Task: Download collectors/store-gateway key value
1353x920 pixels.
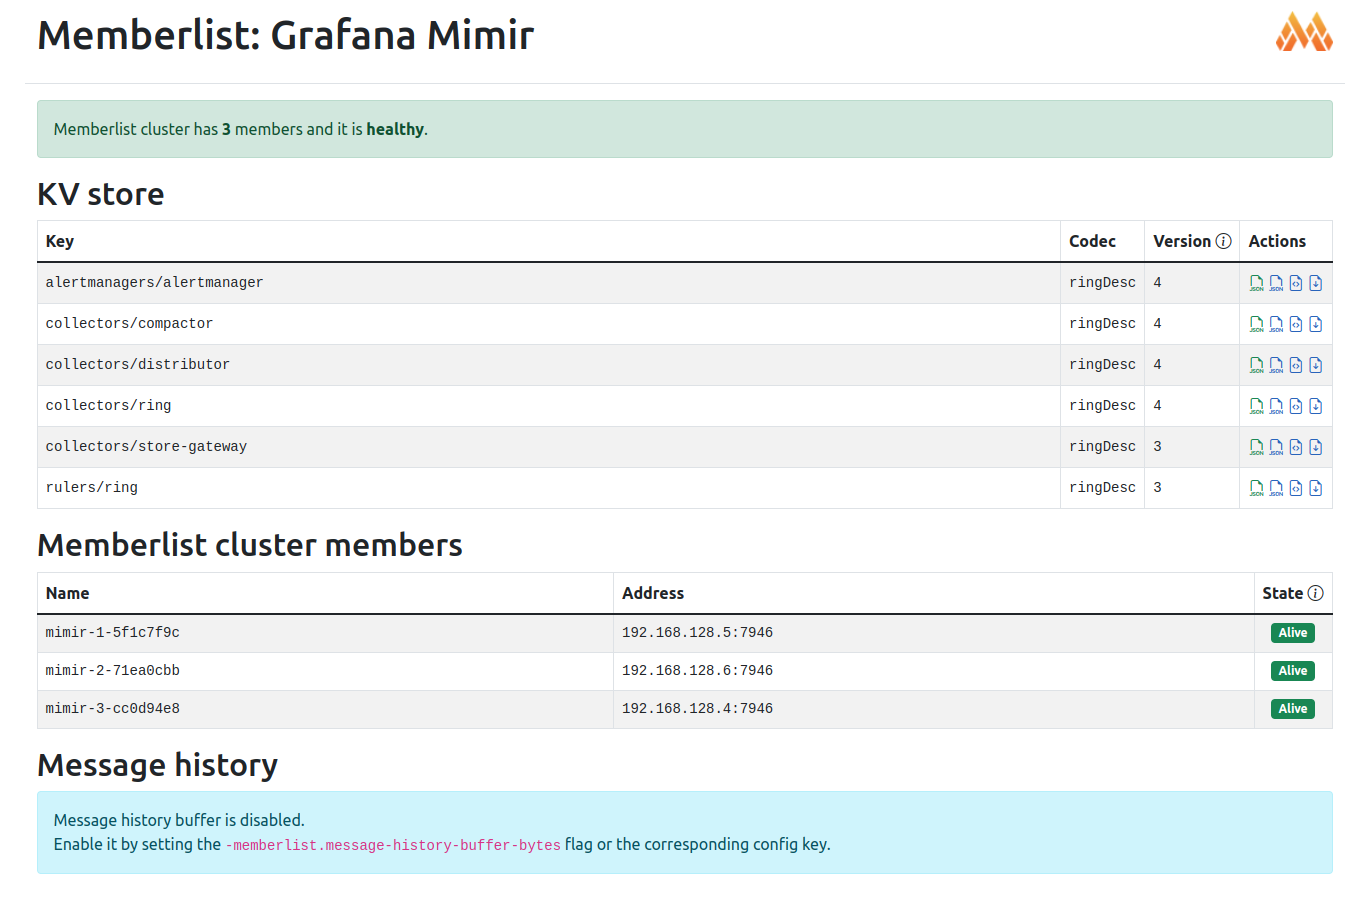Action: coord(1316,447)
